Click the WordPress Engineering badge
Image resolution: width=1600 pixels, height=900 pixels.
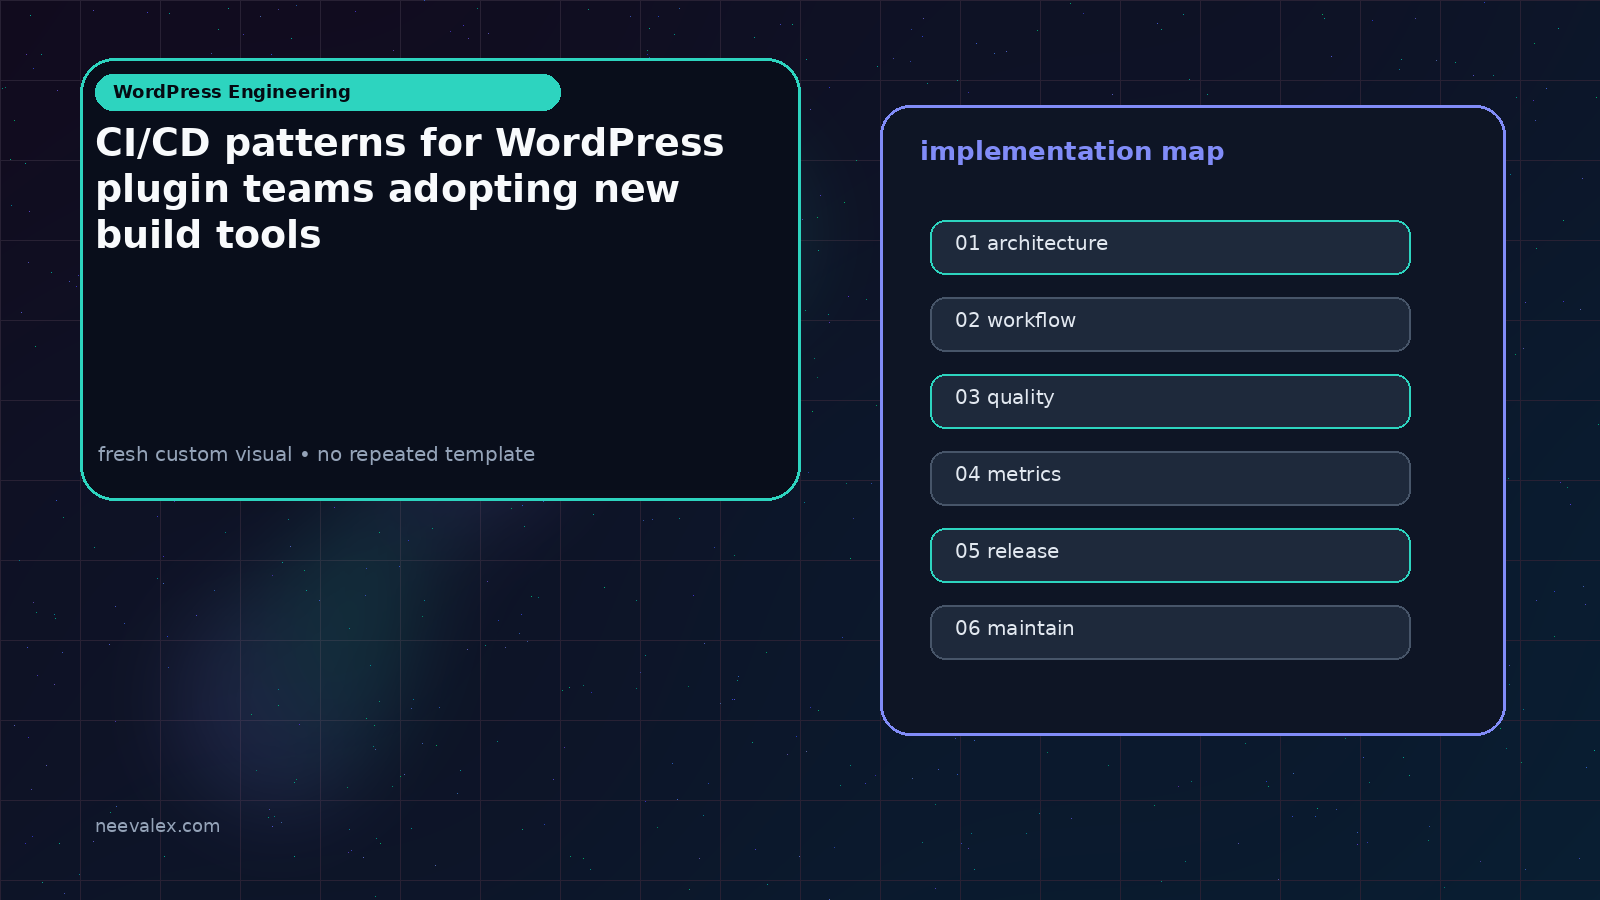pos(328,92)
